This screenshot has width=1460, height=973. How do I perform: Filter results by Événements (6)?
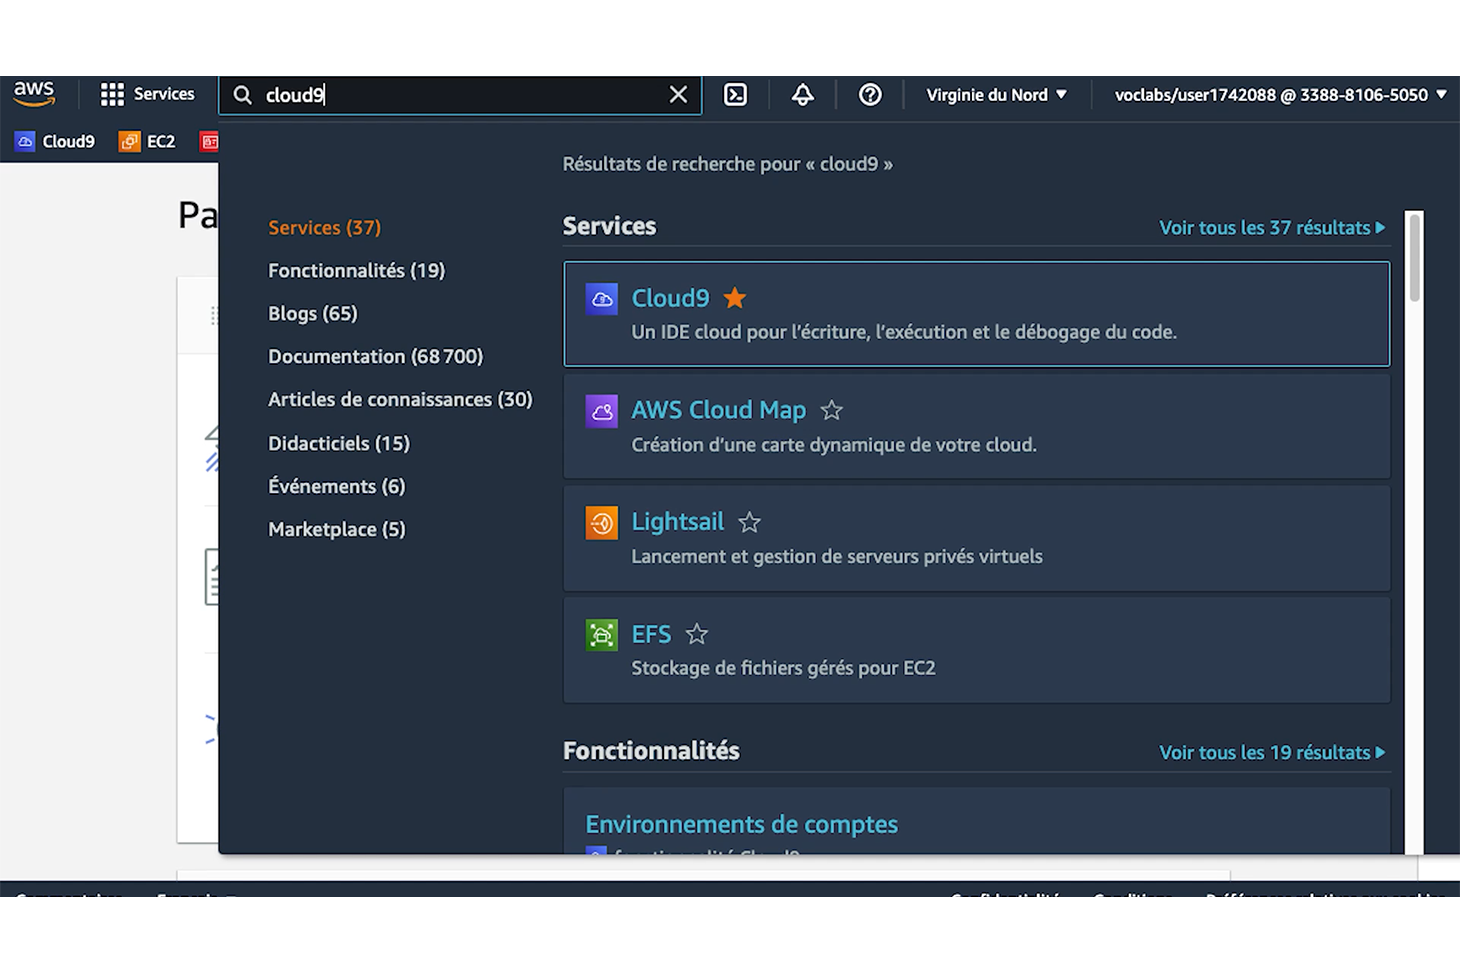tap(336, 487)
